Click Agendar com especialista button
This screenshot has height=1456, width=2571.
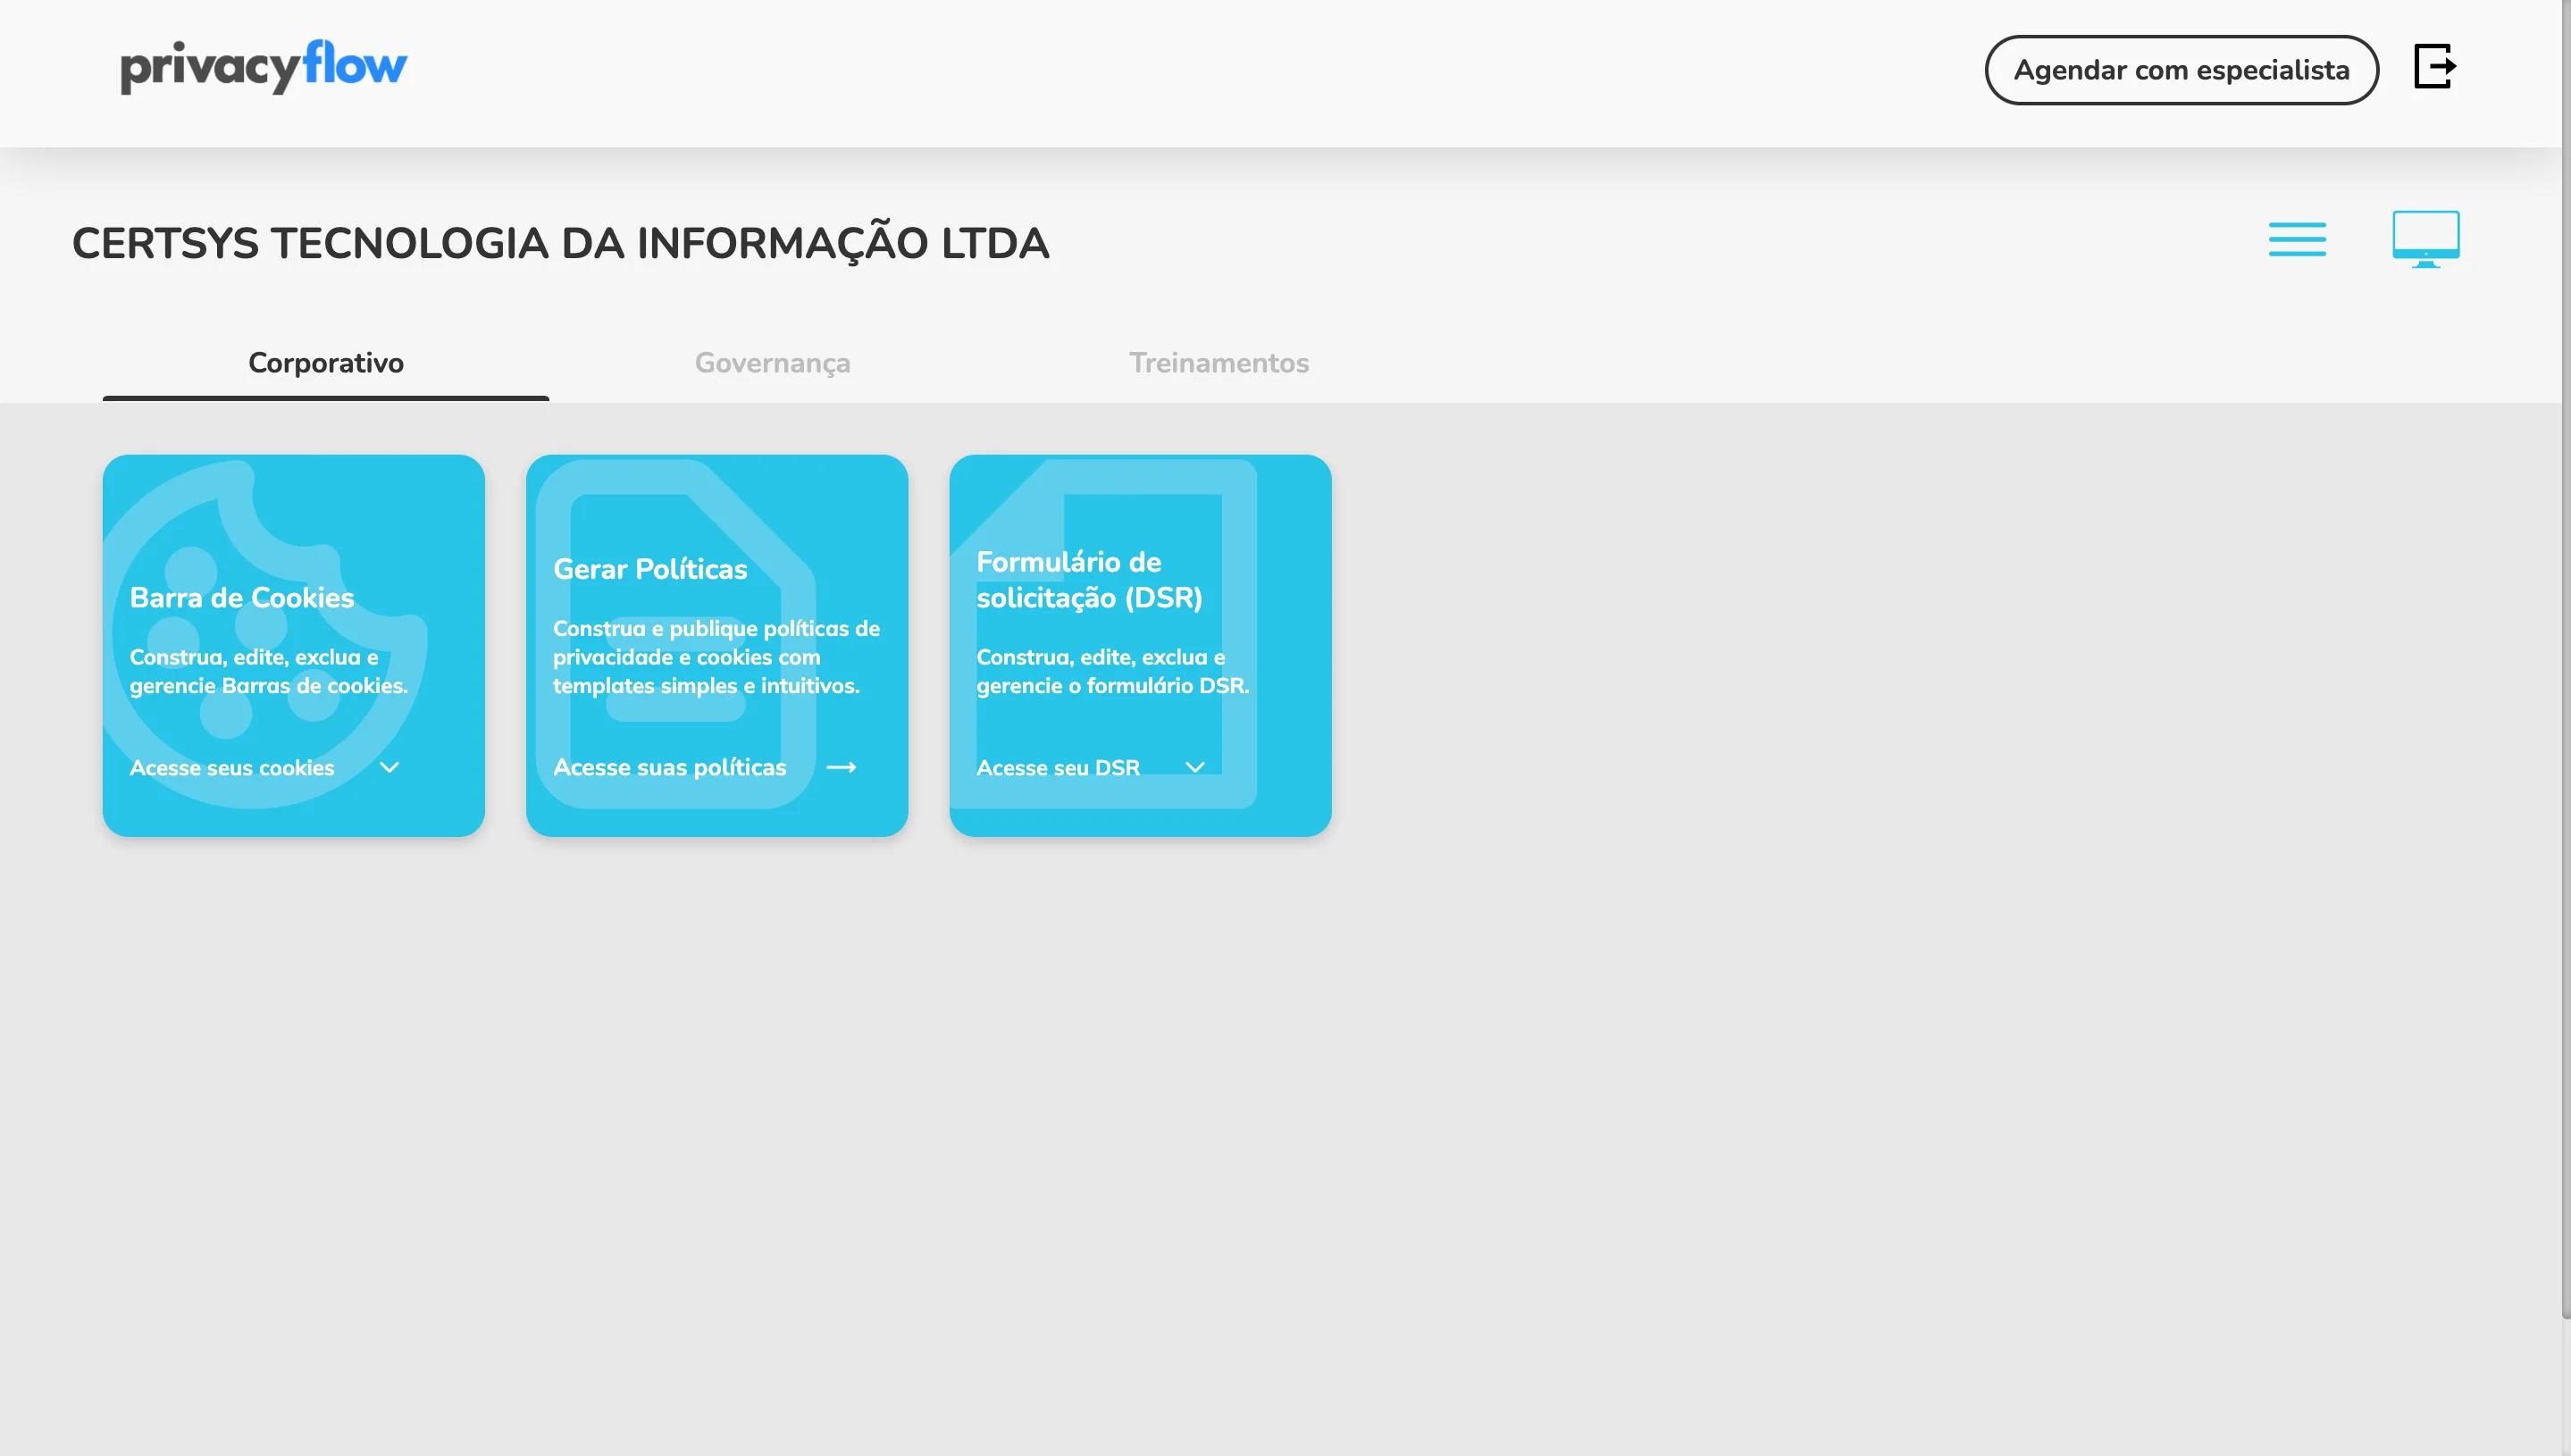2181,70
